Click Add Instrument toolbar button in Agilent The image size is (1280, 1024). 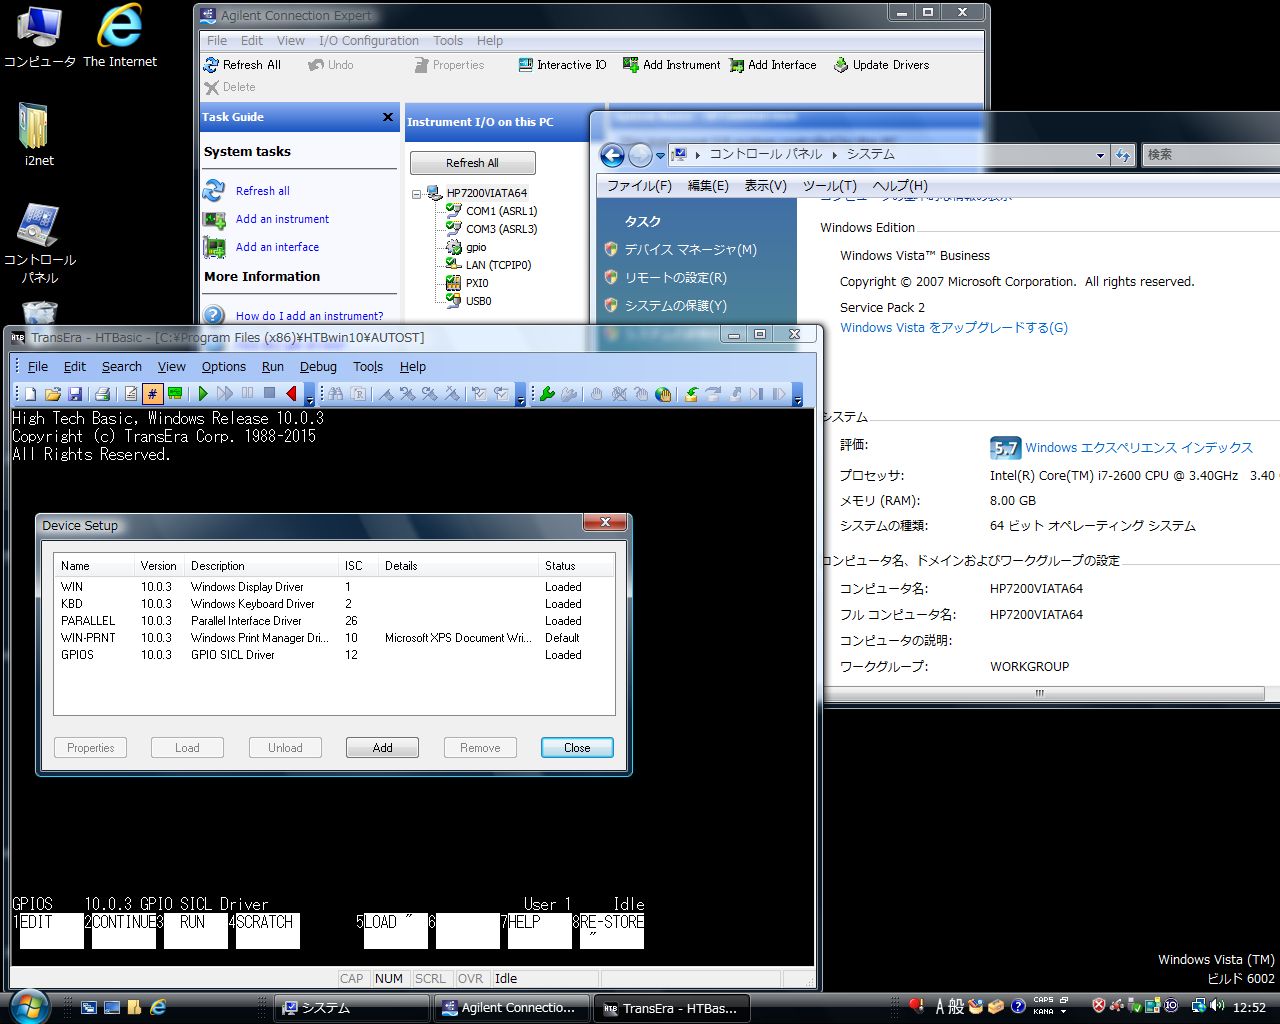(671, 65)
